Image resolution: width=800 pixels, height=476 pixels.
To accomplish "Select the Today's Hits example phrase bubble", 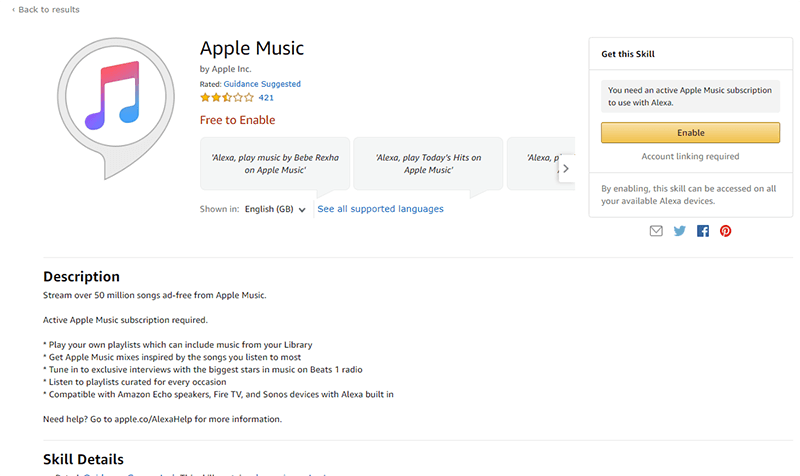I will click(x=428, y=164).
